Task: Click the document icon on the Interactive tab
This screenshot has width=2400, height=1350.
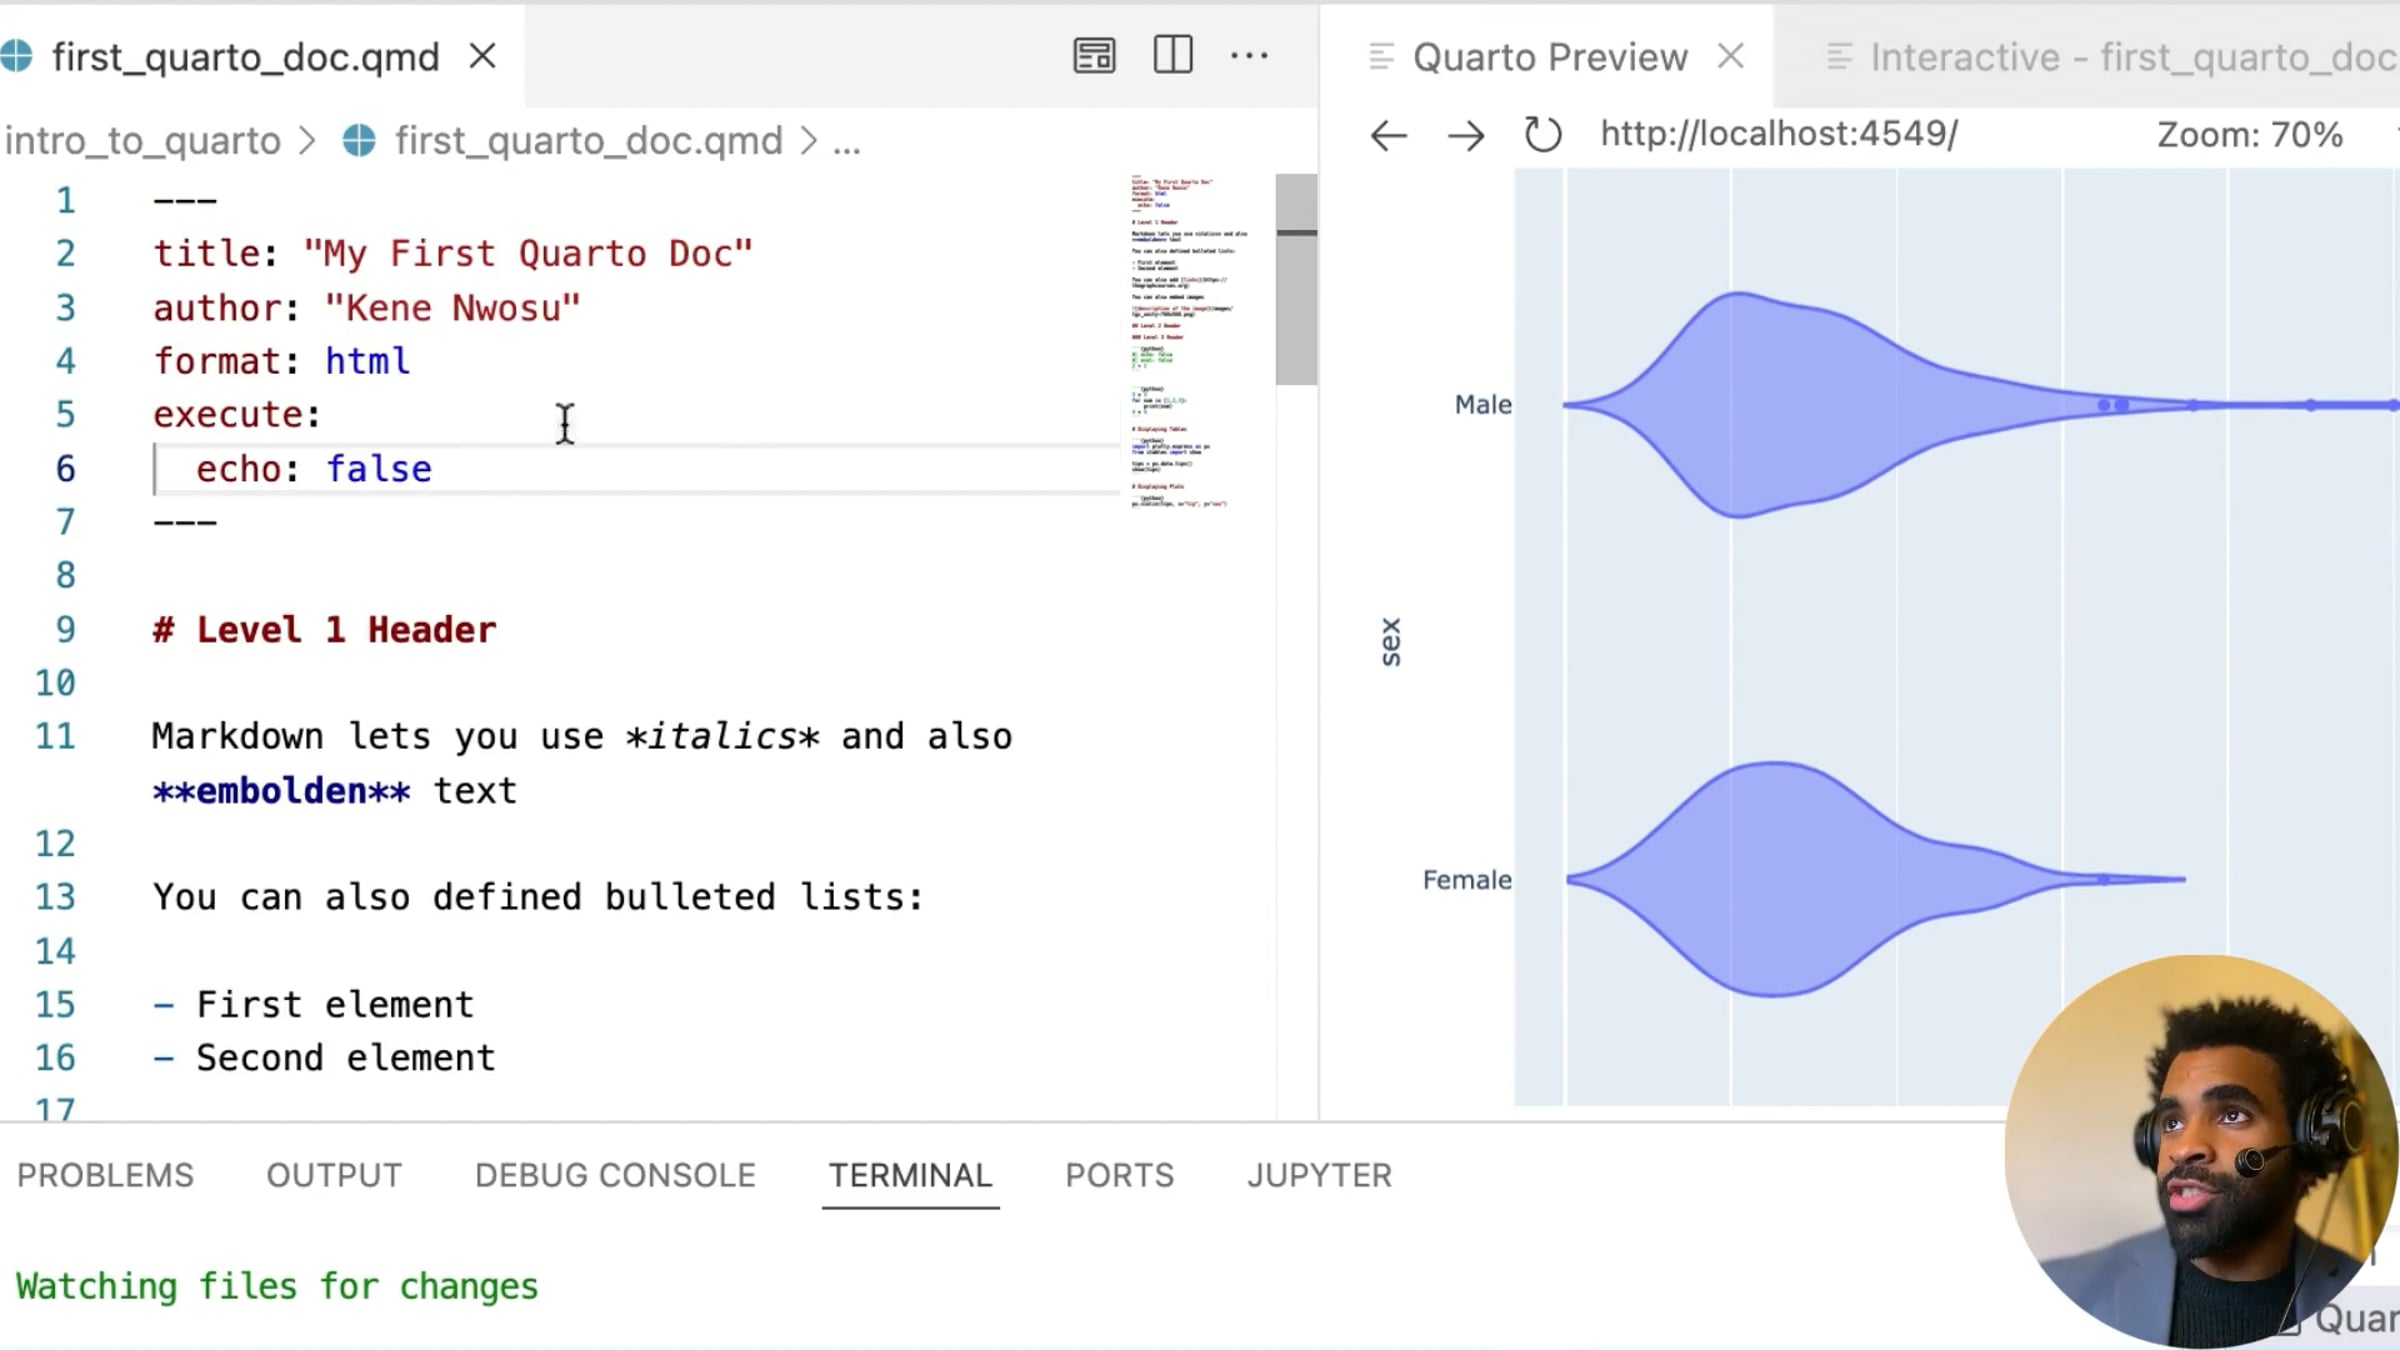Action: coord(1840,56)
